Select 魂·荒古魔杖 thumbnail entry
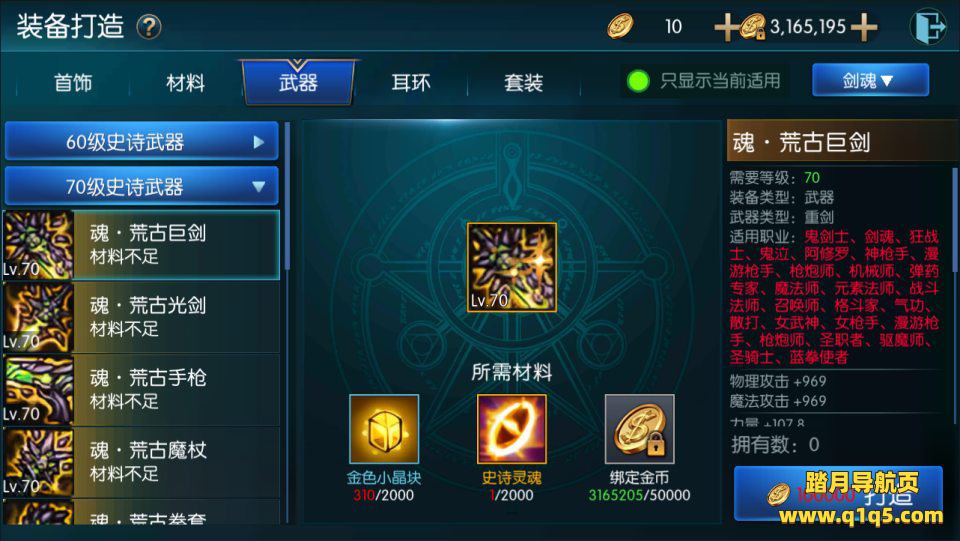This screenshot has width=960, height=541. (38, 463)
